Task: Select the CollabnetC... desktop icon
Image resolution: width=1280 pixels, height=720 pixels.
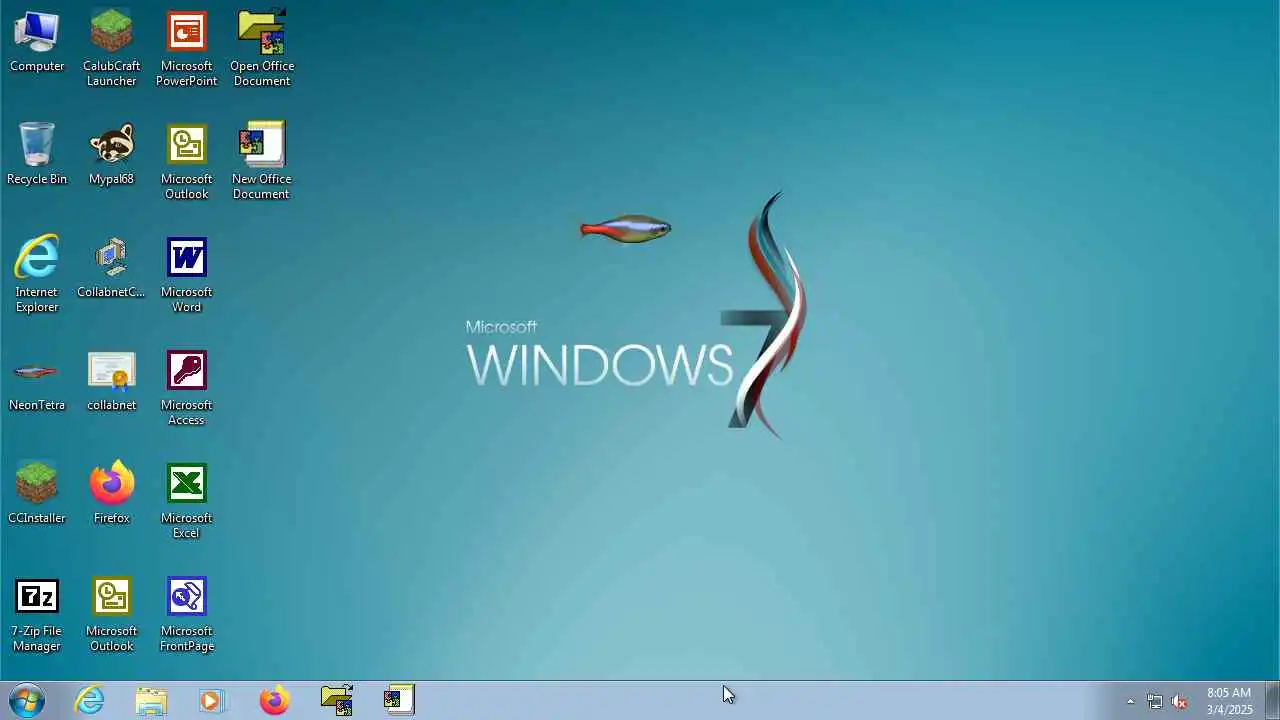Action: point(111,268)
